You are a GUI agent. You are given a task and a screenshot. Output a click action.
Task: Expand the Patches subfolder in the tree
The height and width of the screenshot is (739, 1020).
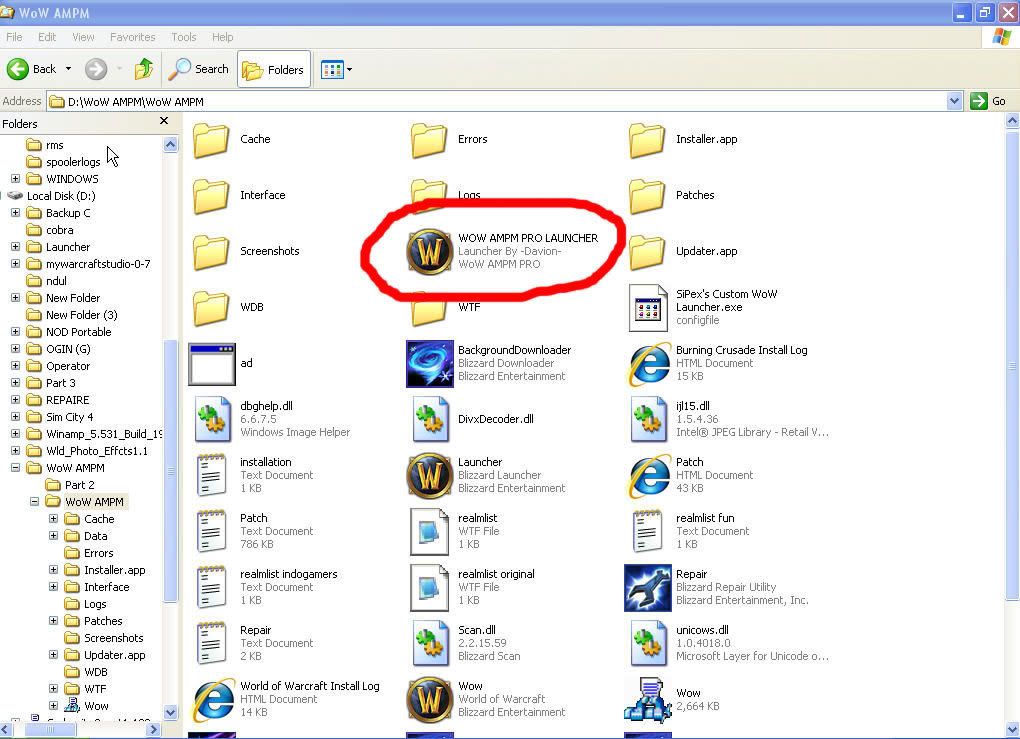coord(53,621)
